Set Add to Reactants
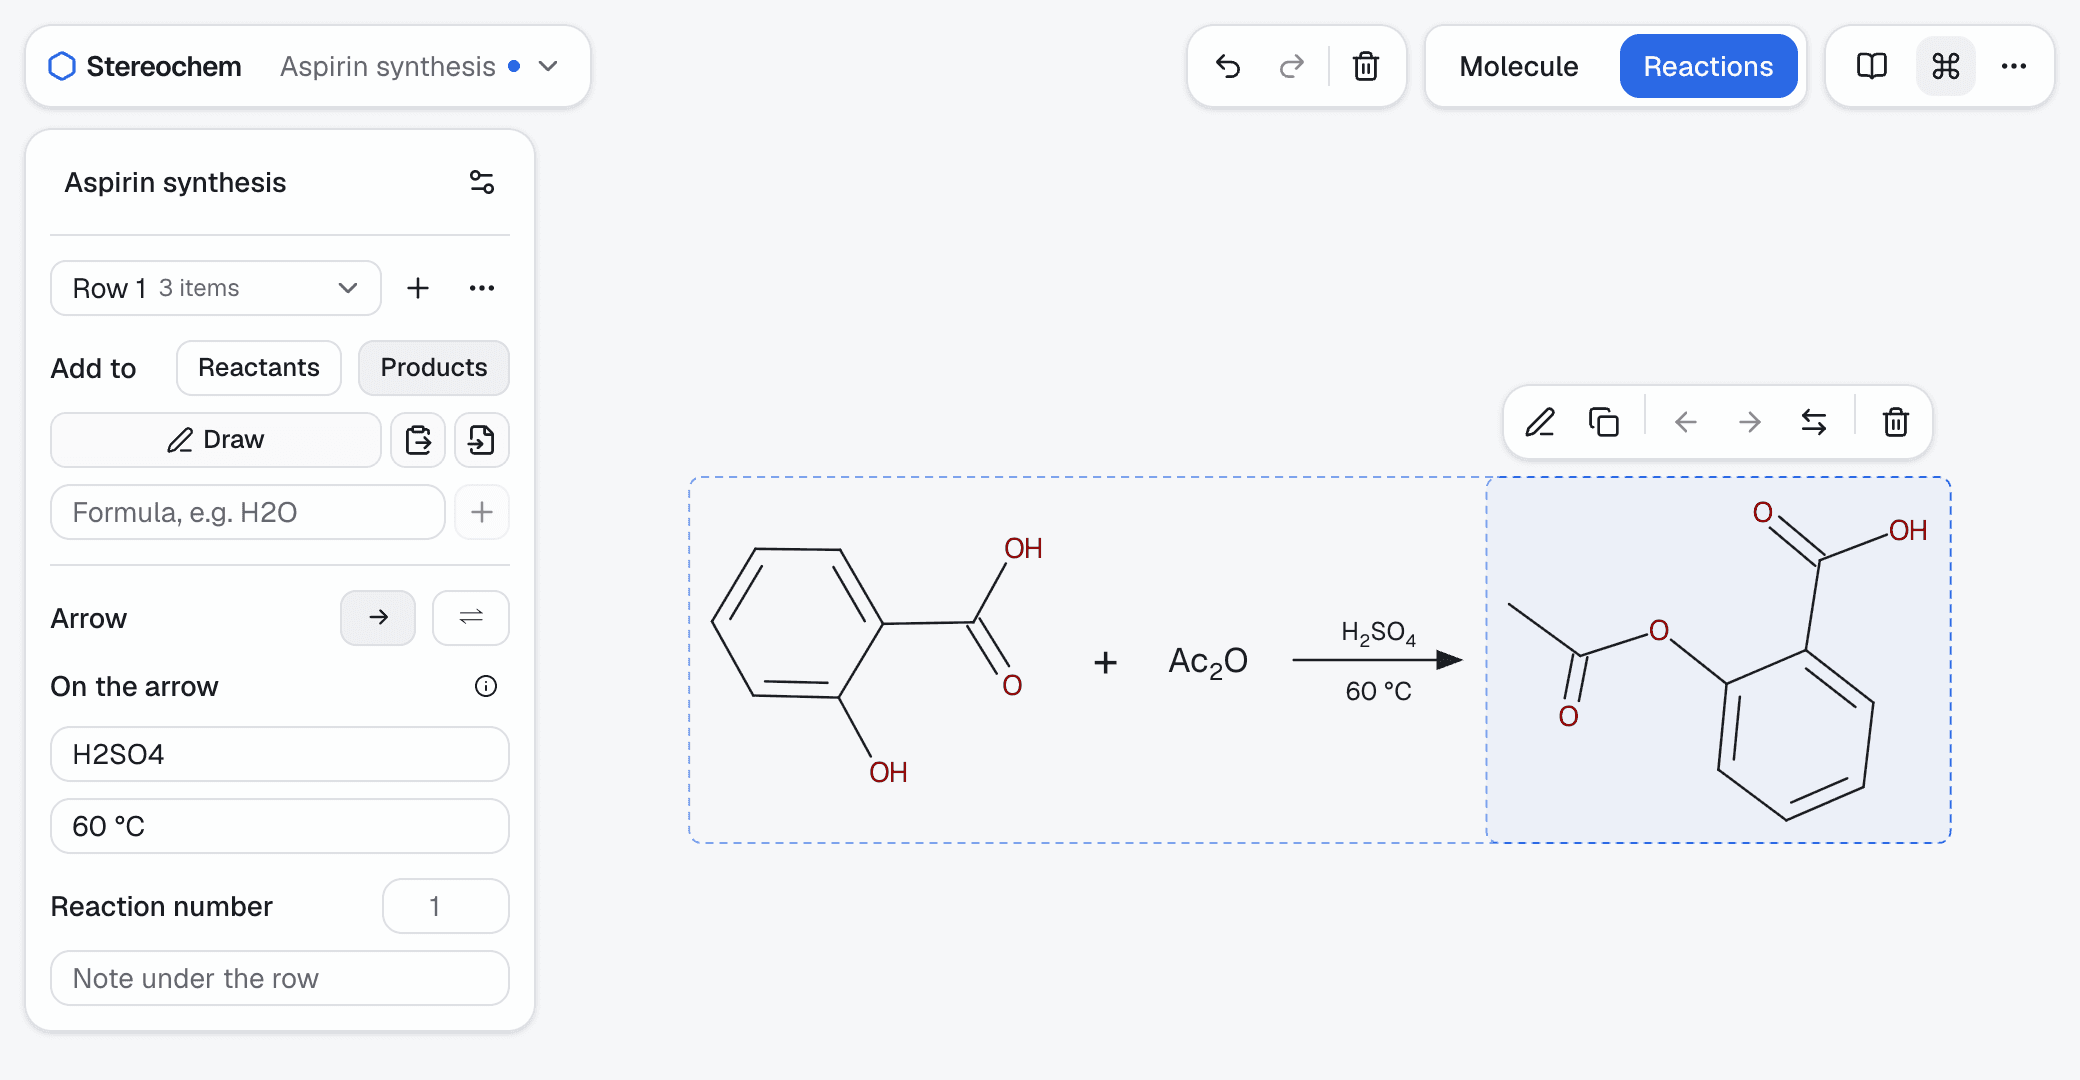The width and height of the screenshot is (2080, 1080). coord(259,368)
